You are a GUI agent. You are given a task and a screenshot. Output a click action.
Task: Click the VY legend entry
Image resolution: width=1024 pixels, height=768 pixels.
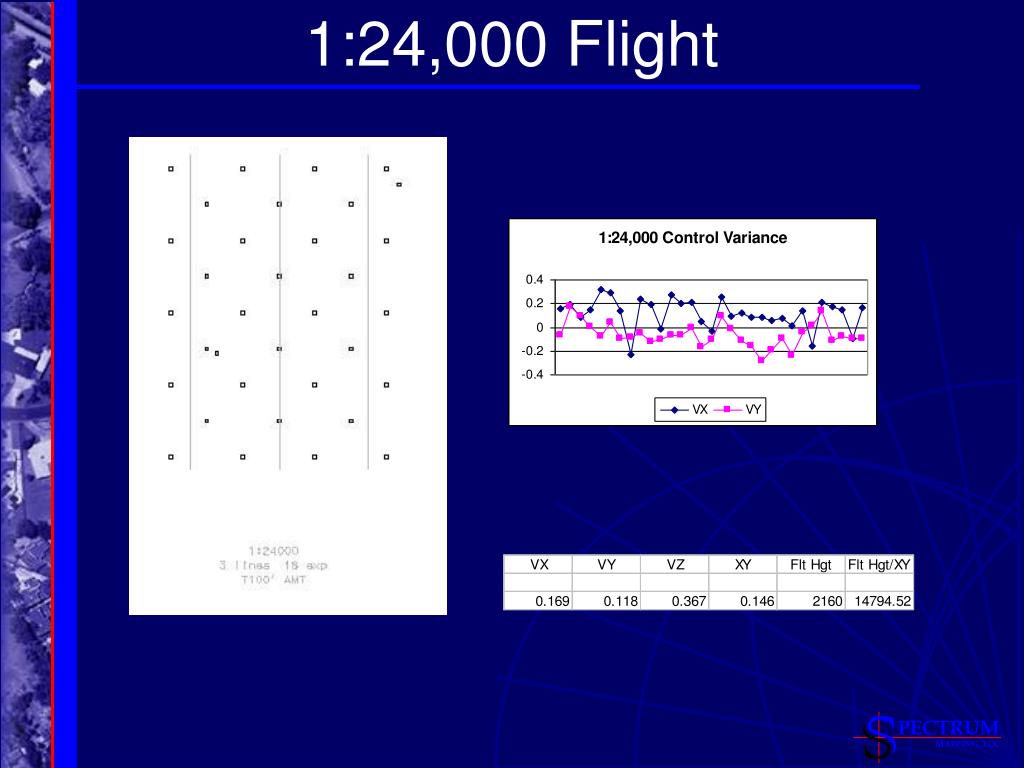pyautogui.click(x=738, y=409)
